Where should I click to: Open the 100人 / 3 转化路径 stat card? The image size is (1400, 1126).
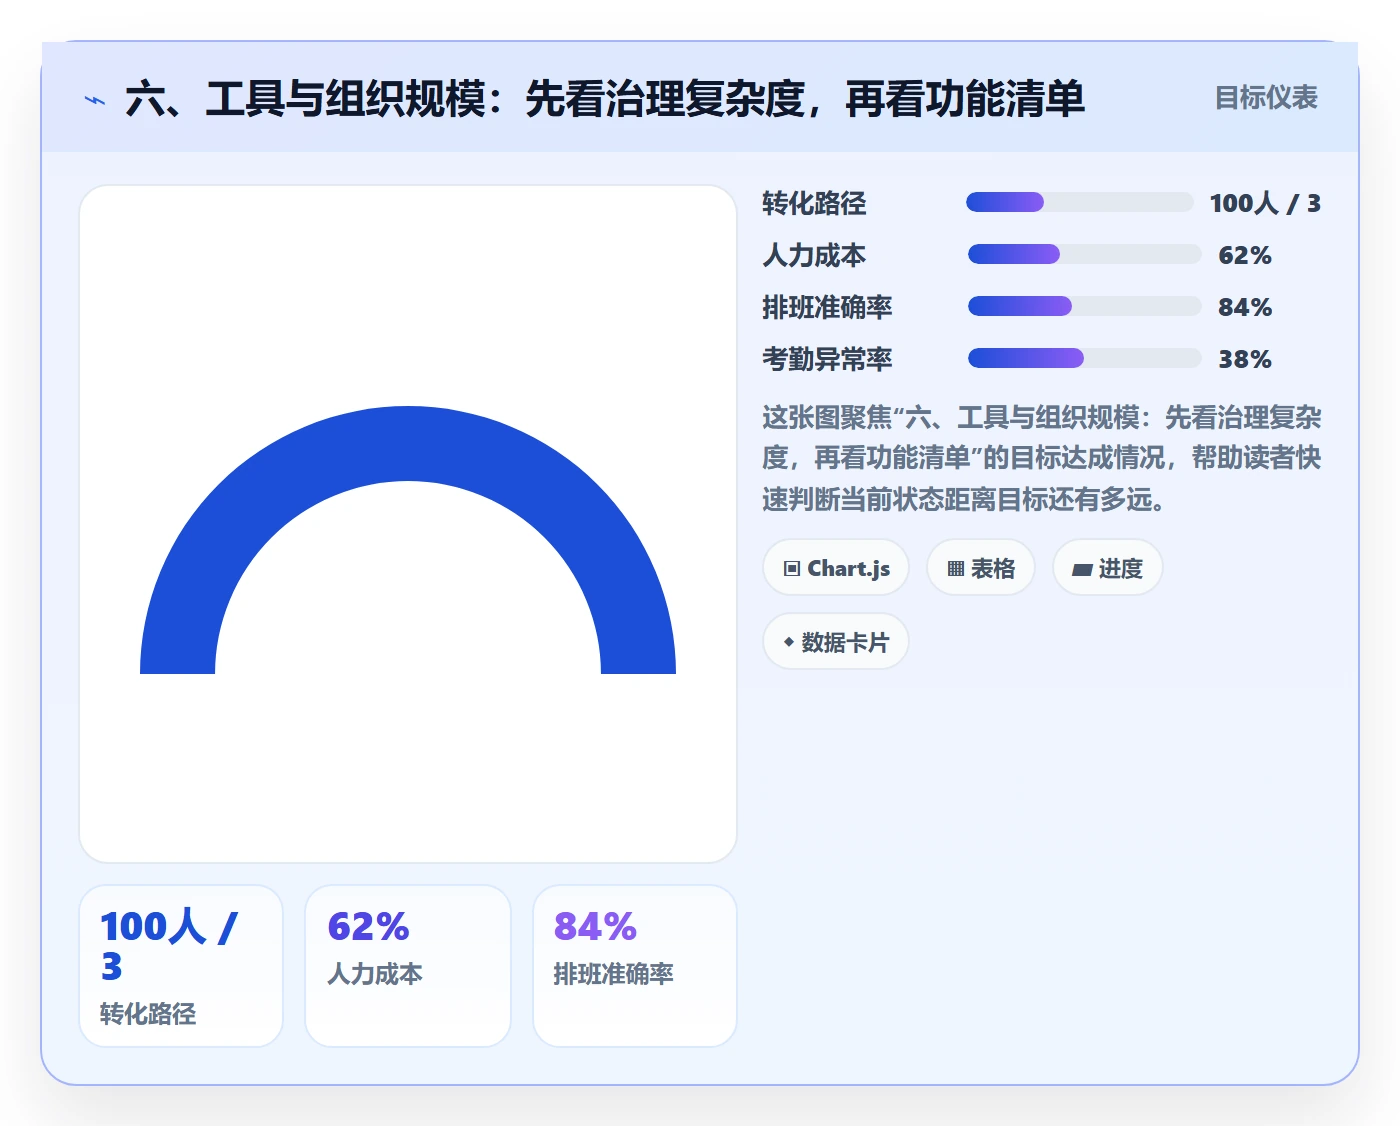pyautogui.click(x=181, y=966)
